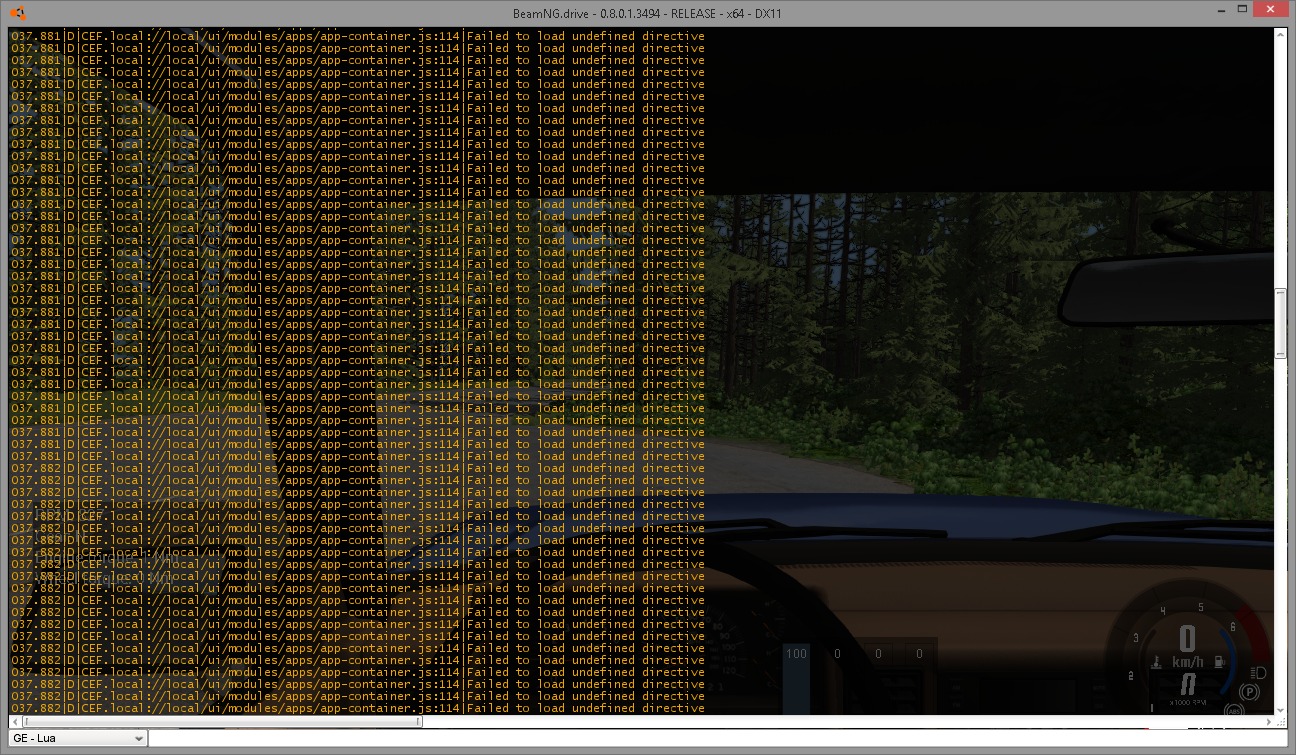This screenshot has width=1296, height=755.
Task: Click the horizontal scrollbar right arrow
Action: click(x=1268, y=721)
